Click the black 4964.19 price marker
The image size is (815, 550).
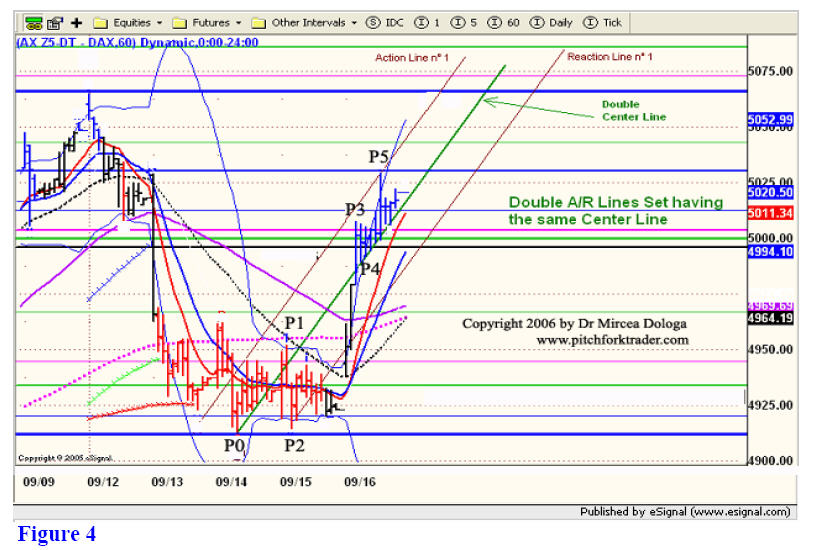(769, 319)
